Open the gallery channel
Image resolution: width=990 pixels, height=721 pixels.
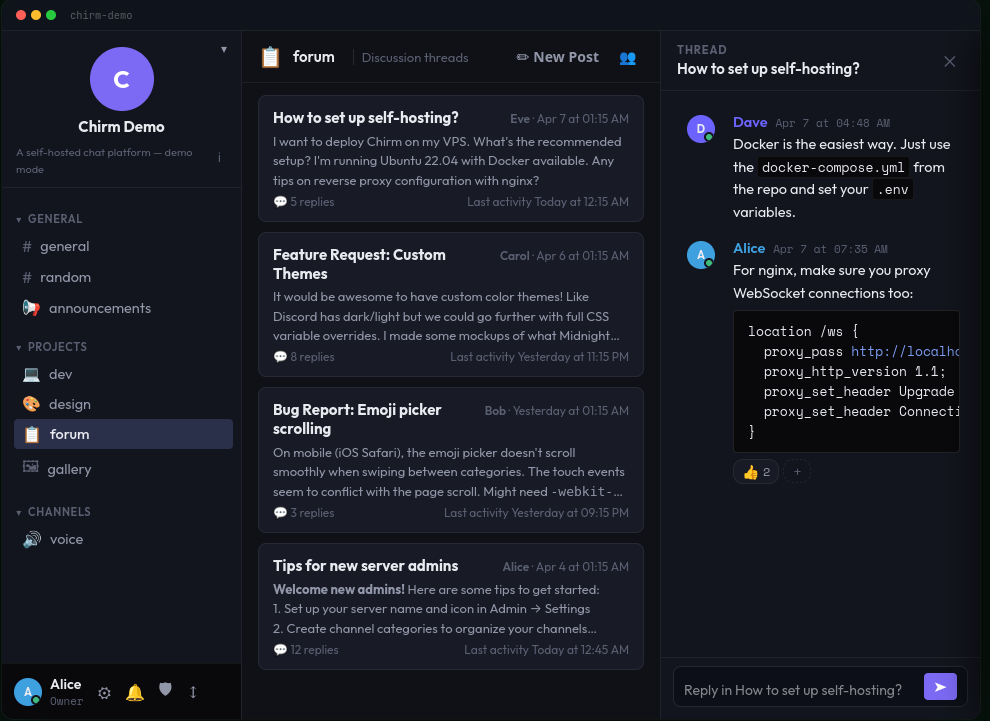[70, 470]
